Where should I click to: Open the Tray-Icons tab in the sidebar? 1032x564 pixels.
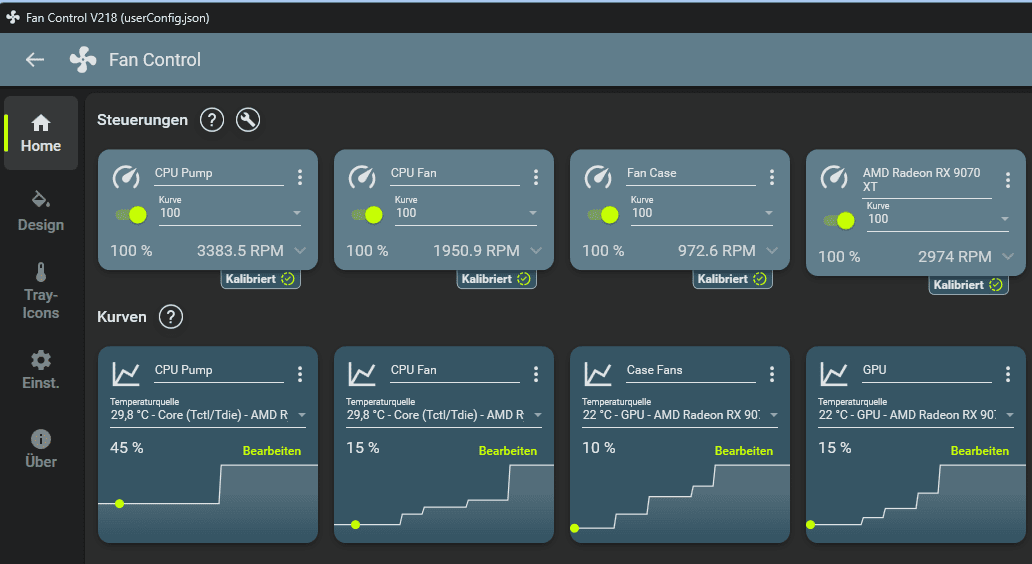[x=41, y=291]
